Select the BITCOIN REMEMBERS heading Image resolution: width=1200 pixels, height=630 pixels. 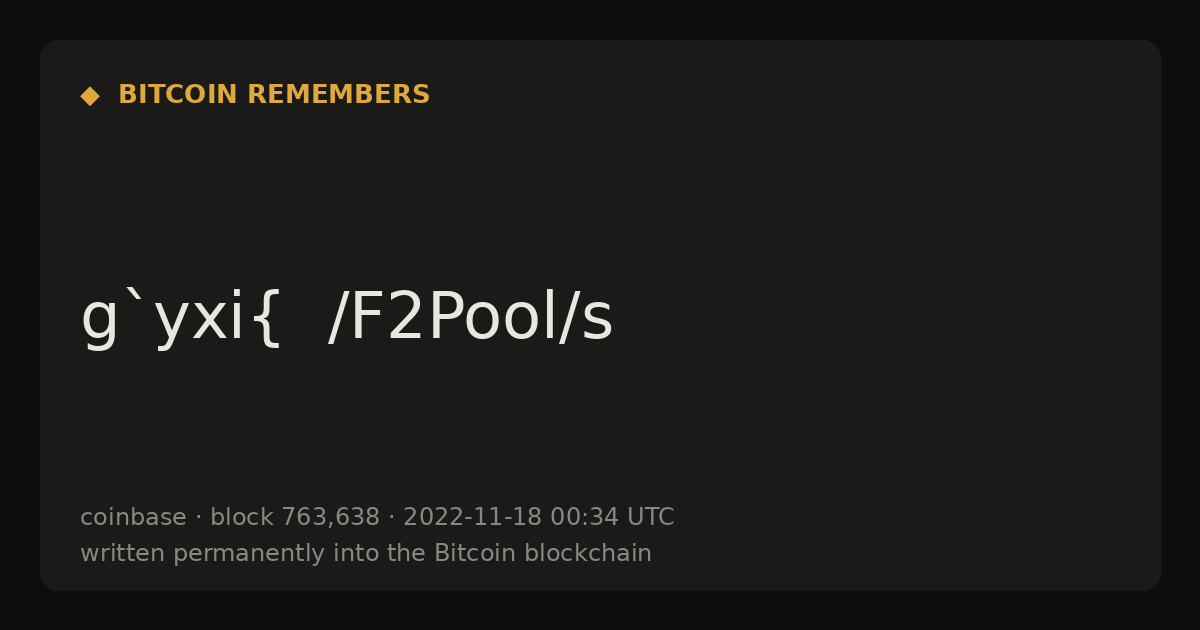(274, 95)
